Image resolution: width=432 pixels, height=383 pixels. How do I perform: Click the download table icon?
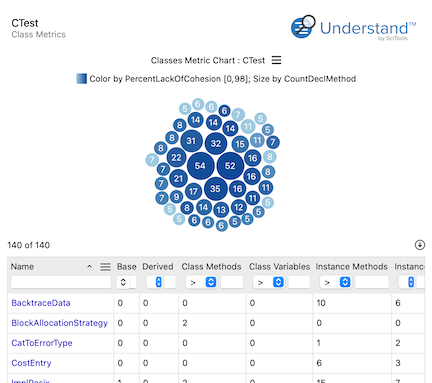(x=420, y=245)
